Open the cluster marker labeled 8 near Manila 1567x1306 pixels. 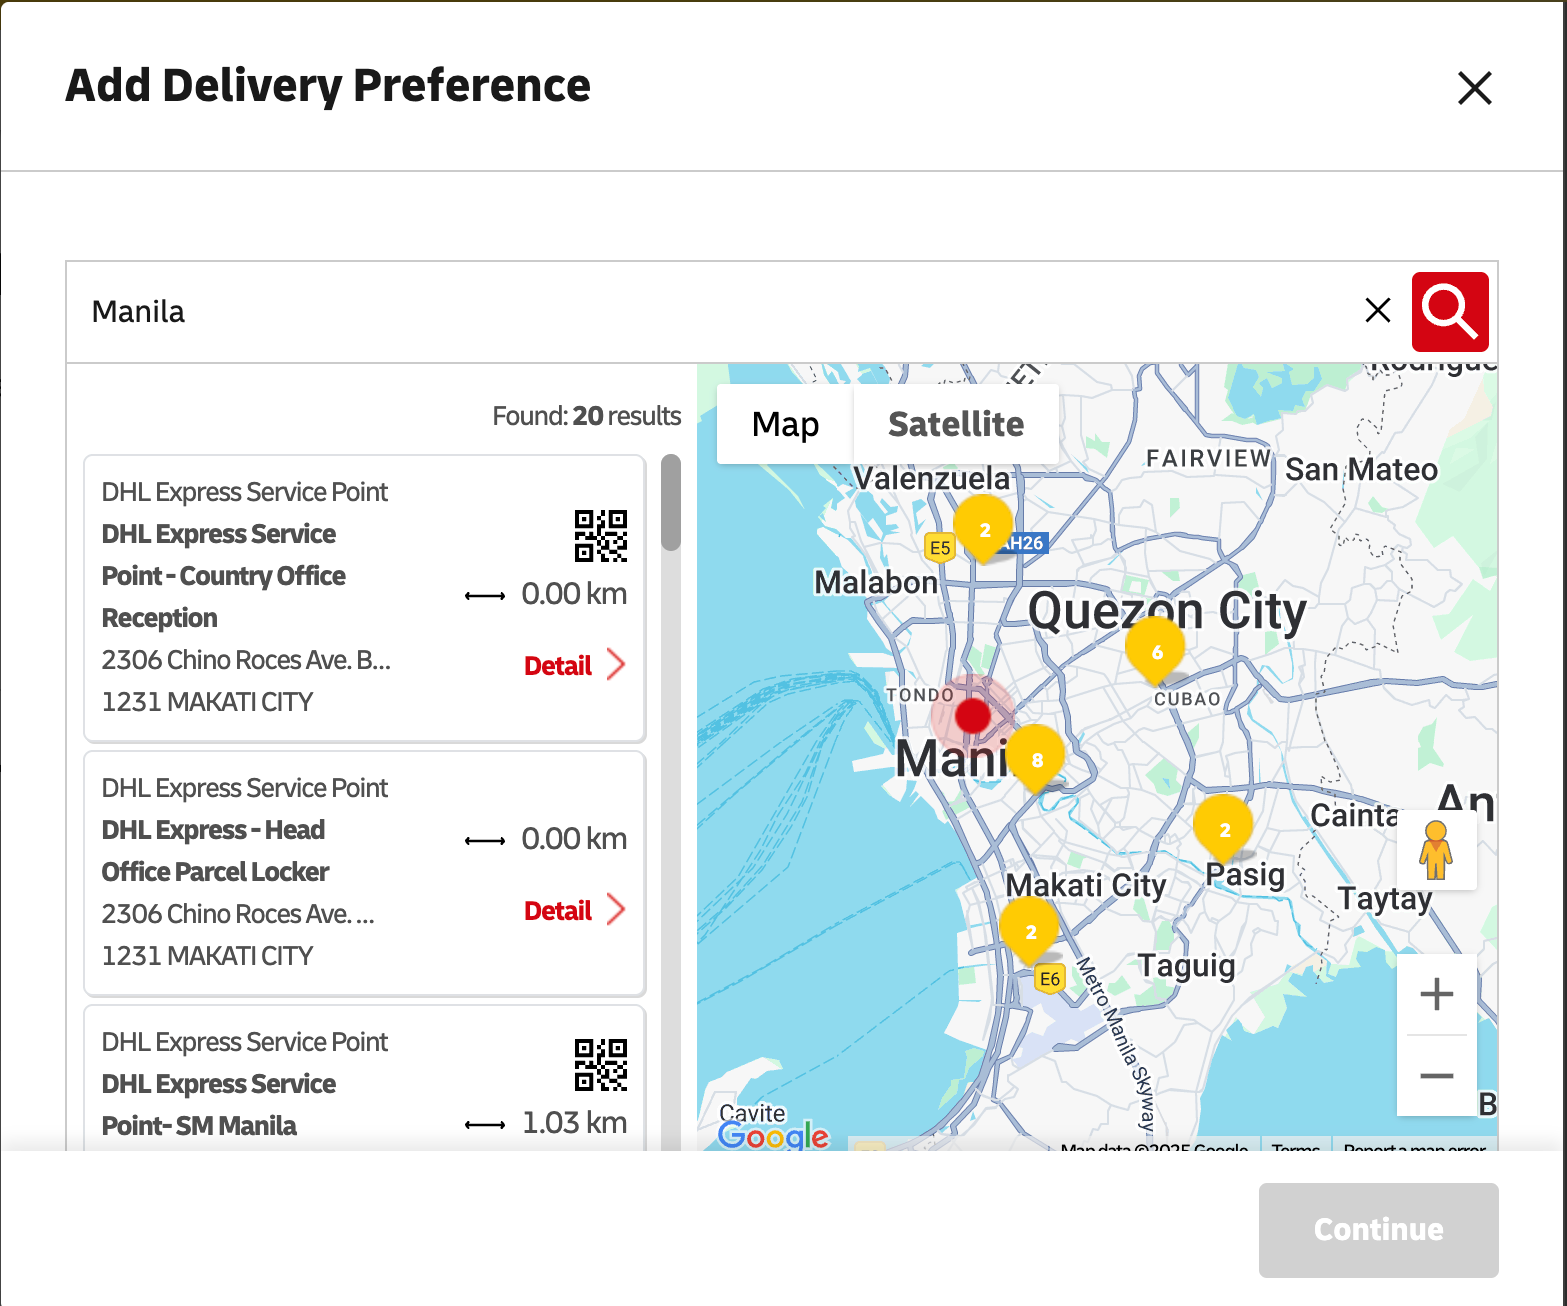pyautogui.click(x=1037, y=758)
